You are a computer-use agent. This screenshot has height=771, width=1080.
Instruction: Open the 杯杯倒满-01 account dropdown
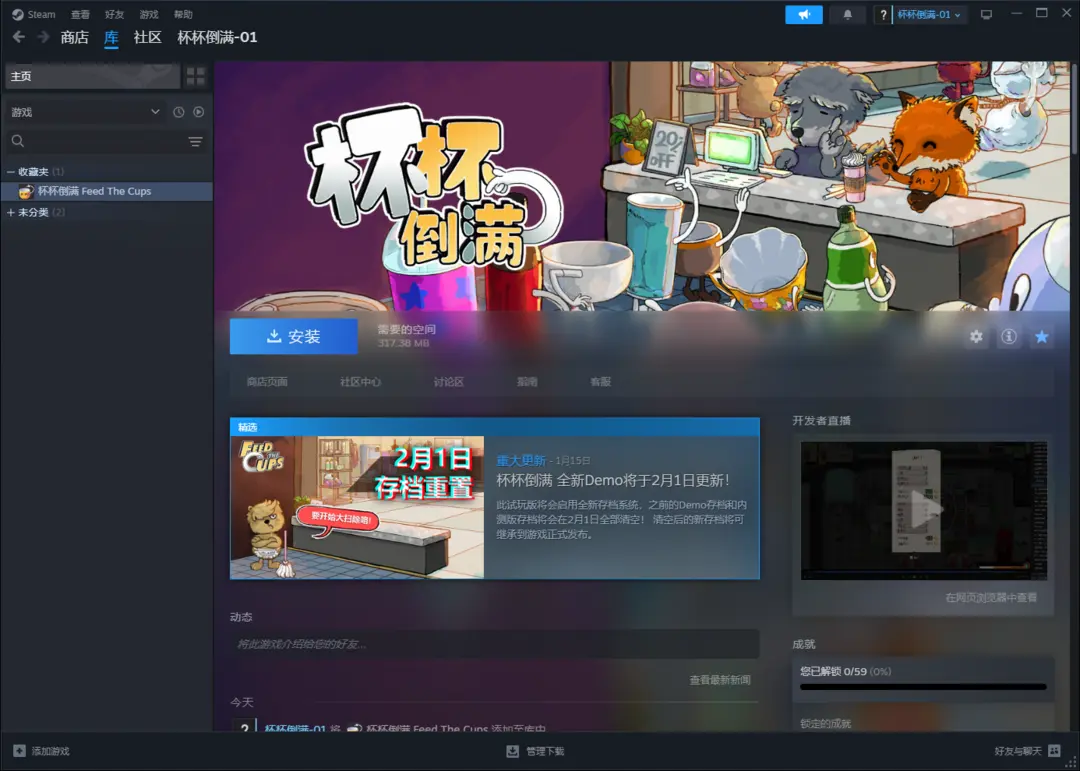(x=928, y=15)
